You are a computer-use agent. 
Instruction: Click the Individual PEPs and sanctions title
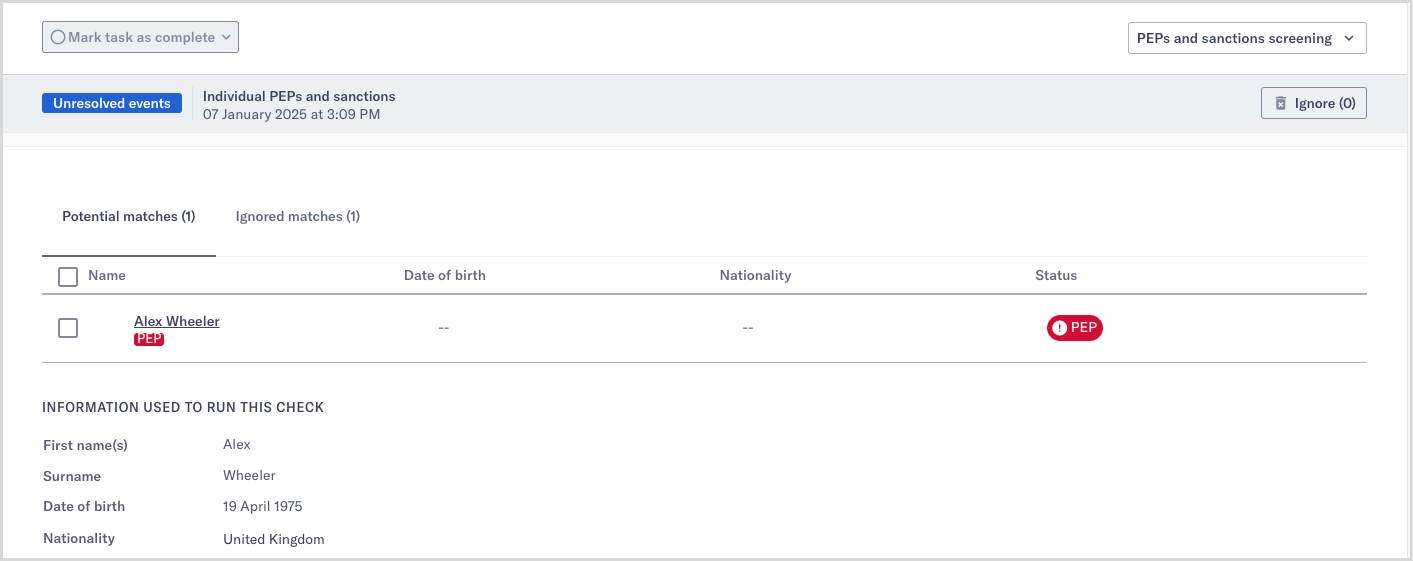pos(299,96)
